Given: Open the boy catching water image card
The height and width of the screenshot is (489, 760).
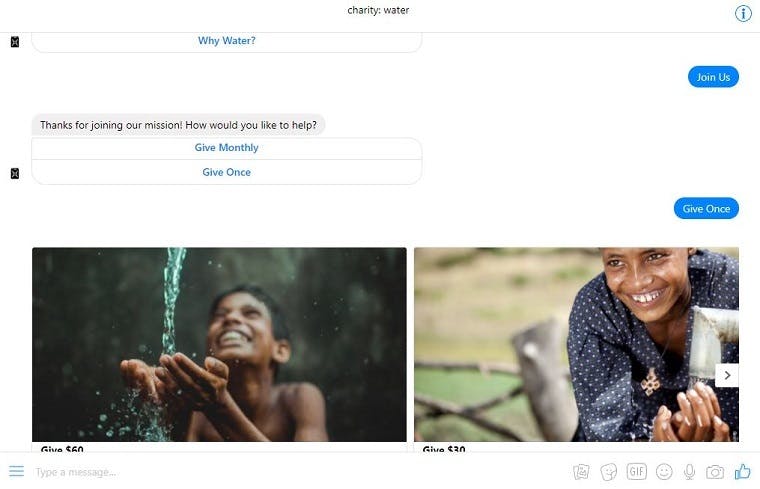Looking at the screenshot, I should pos(219,345).
